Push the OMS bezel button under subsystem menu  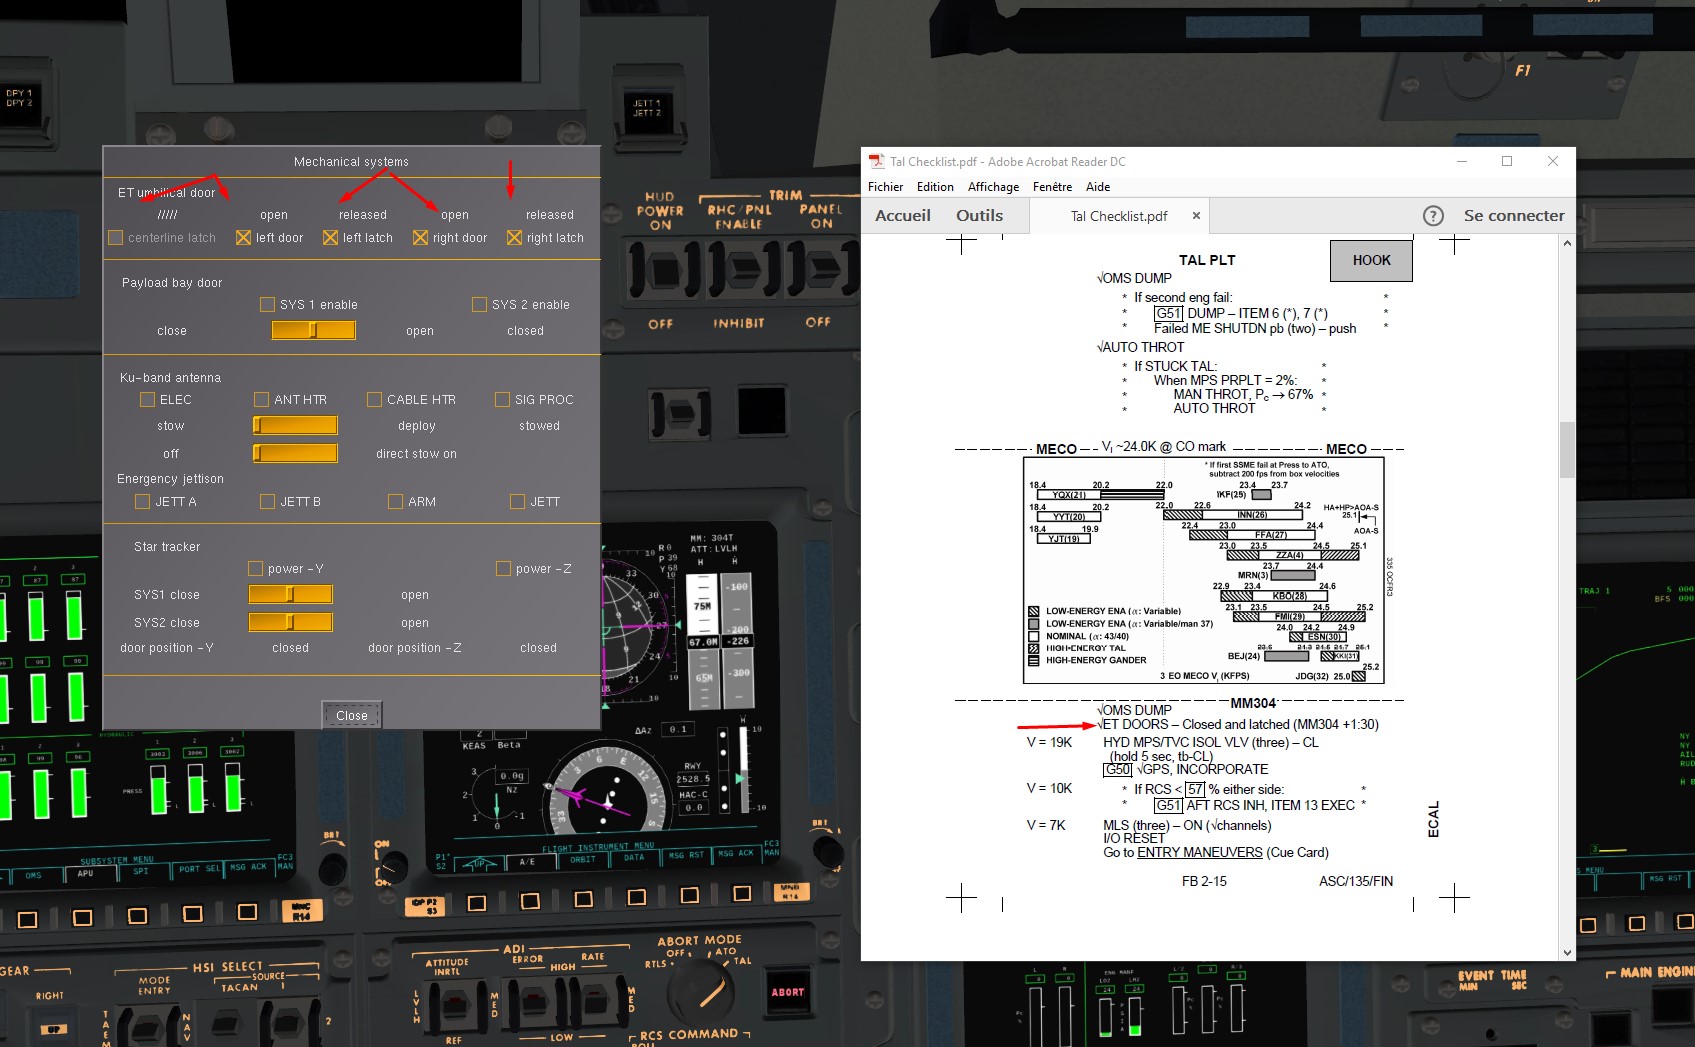pyautogui.click(x=28, y=918)
